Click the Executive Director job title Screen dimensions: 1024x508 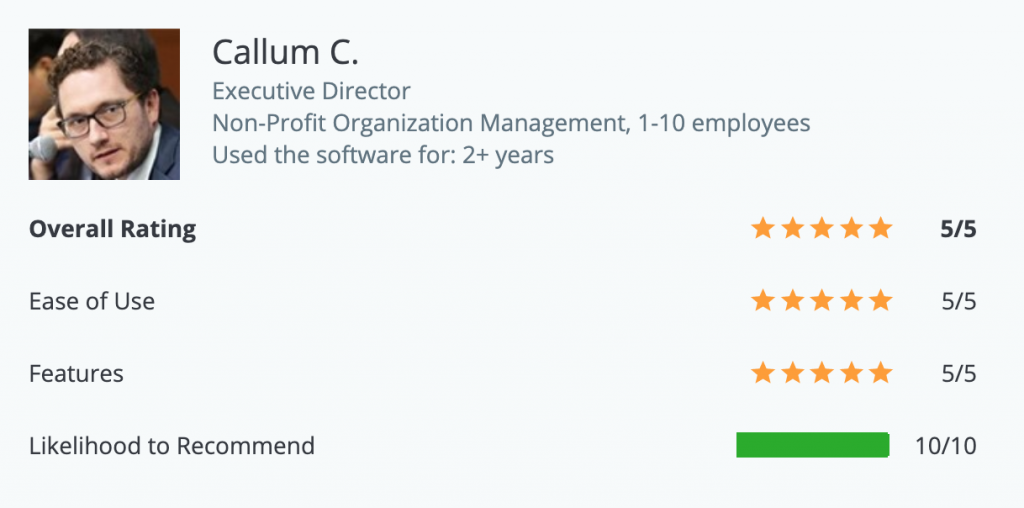coord(312,91)
